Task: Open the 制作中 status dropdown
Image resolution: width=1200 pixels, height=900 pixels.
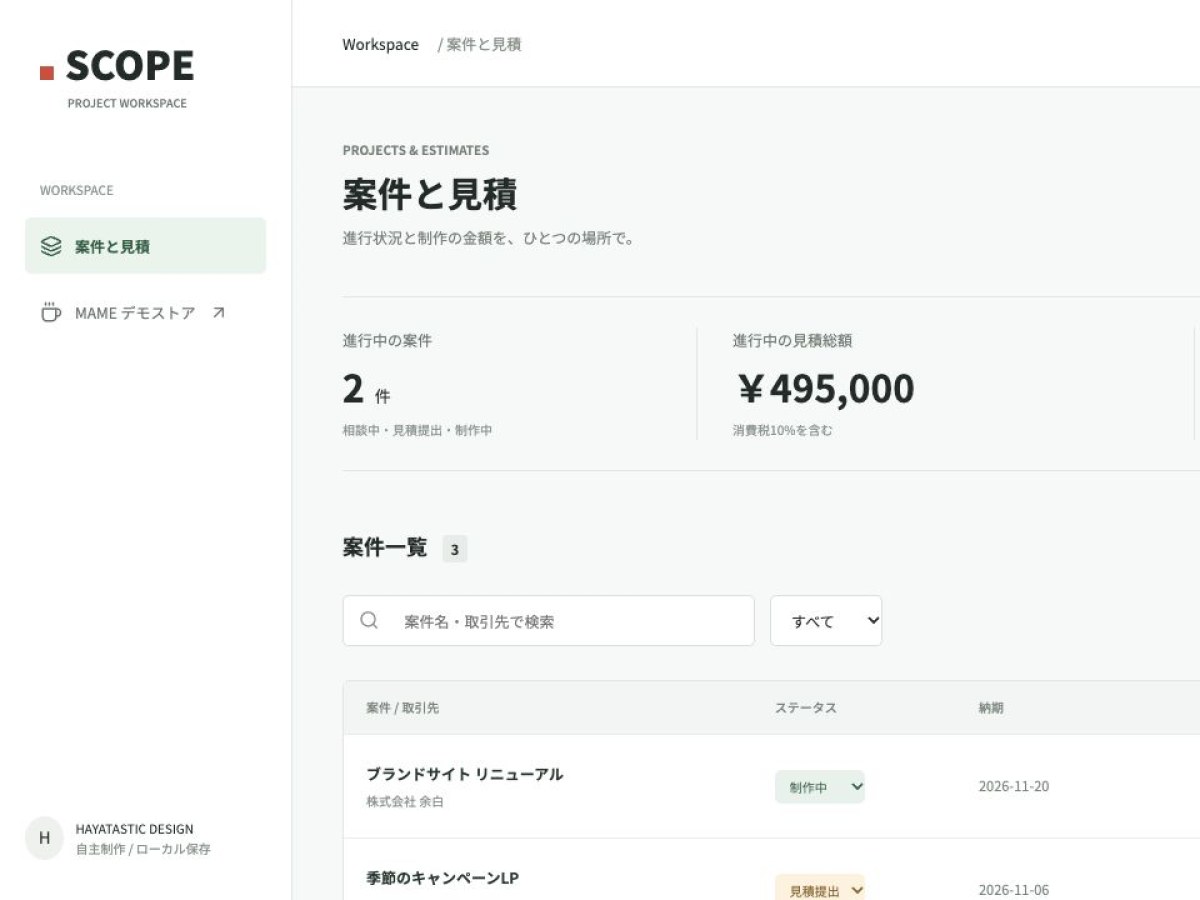Action: 819,787
